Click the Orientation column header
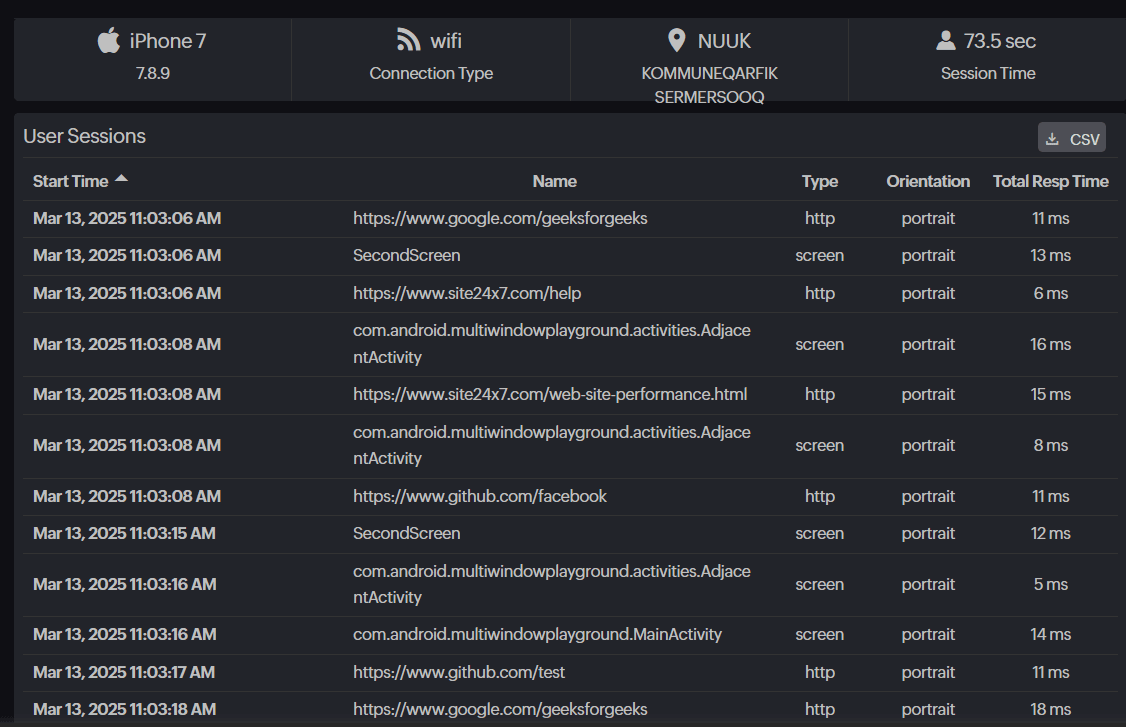 point(928,182)
